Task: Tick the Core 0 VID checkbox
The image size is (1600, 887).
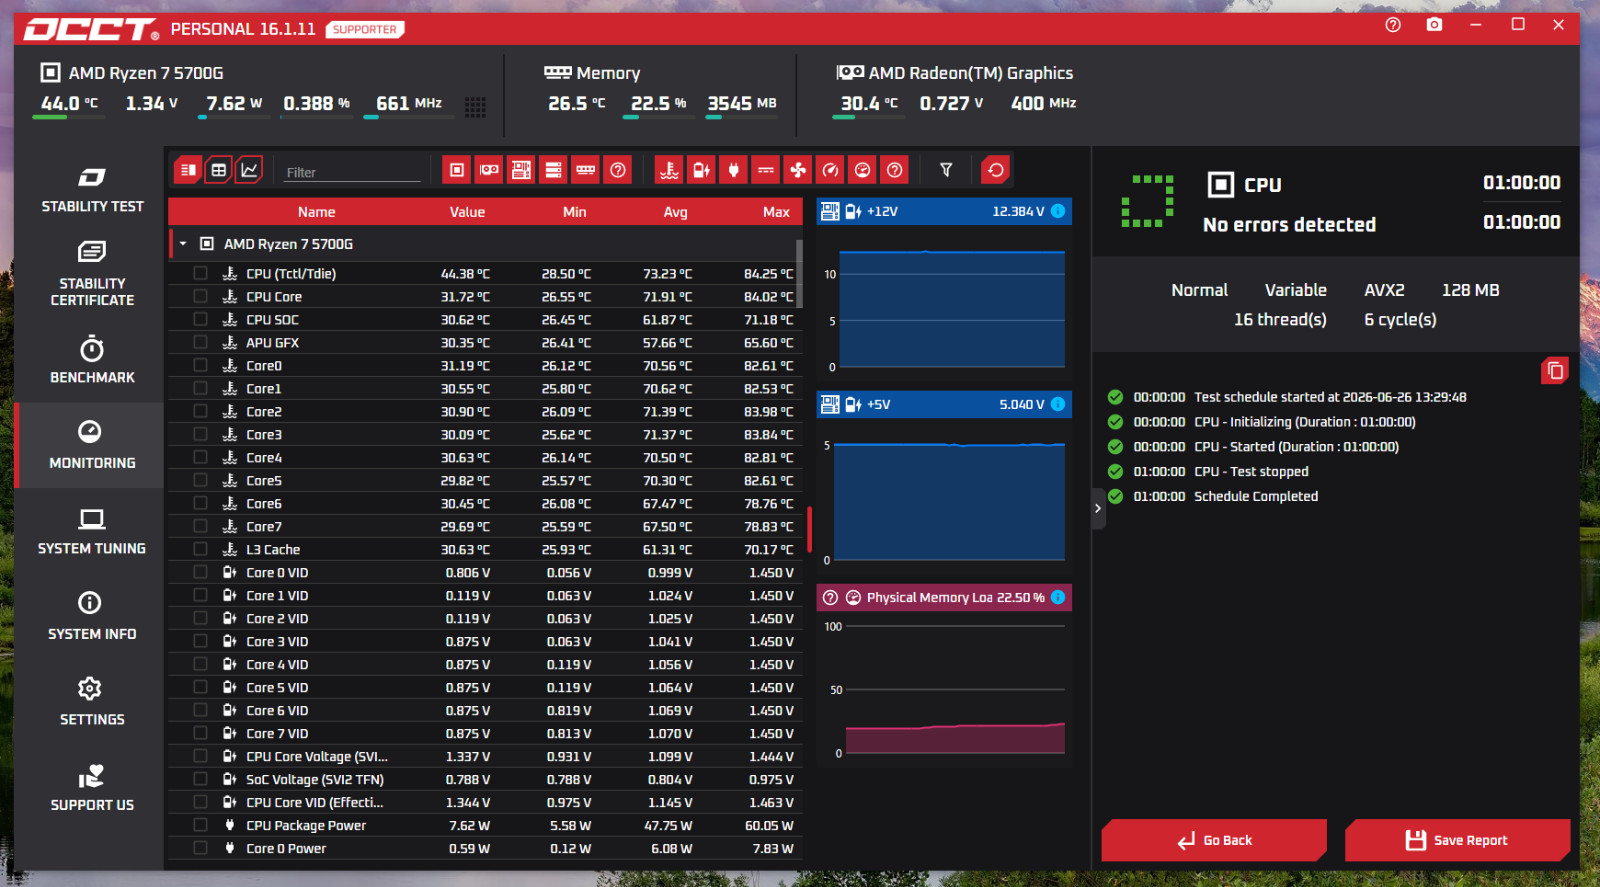Action: pos(200,572)
